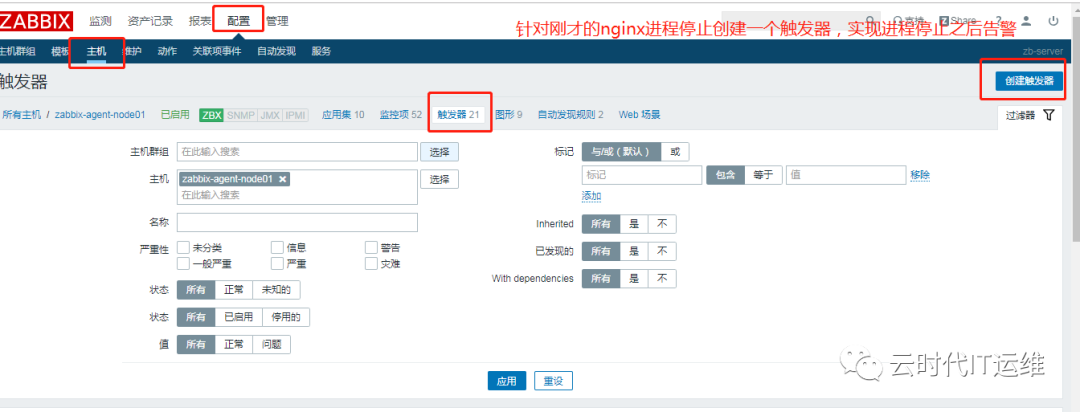
Task: Click the 重设 reset button
Action: (553, 380)
